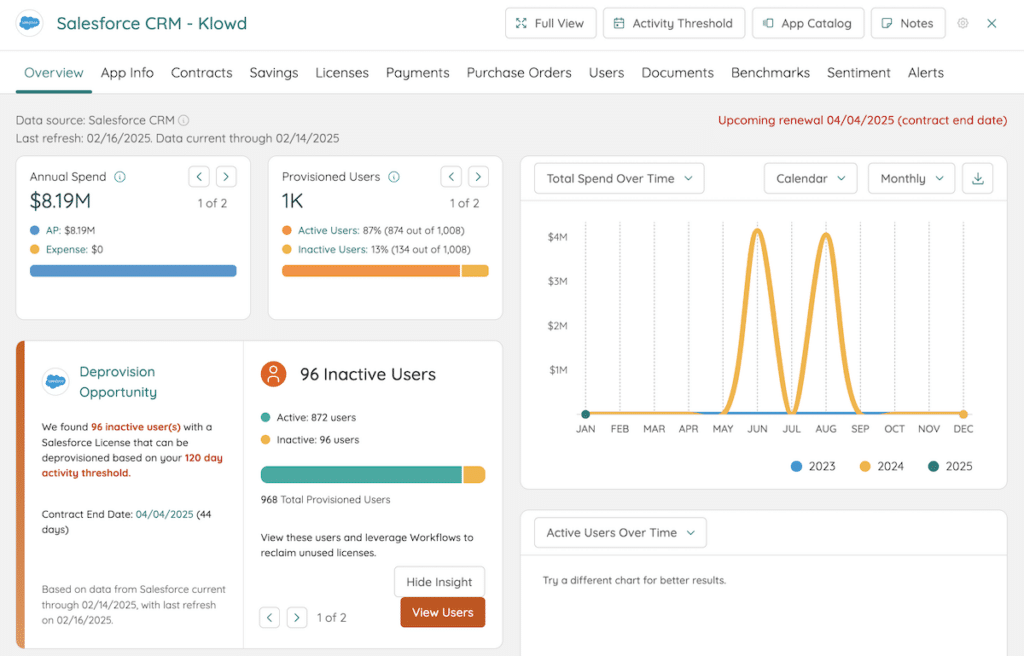Open the settings gear icon near the top right
This screenshot has height=656, width=1024.
coord(962,22)
